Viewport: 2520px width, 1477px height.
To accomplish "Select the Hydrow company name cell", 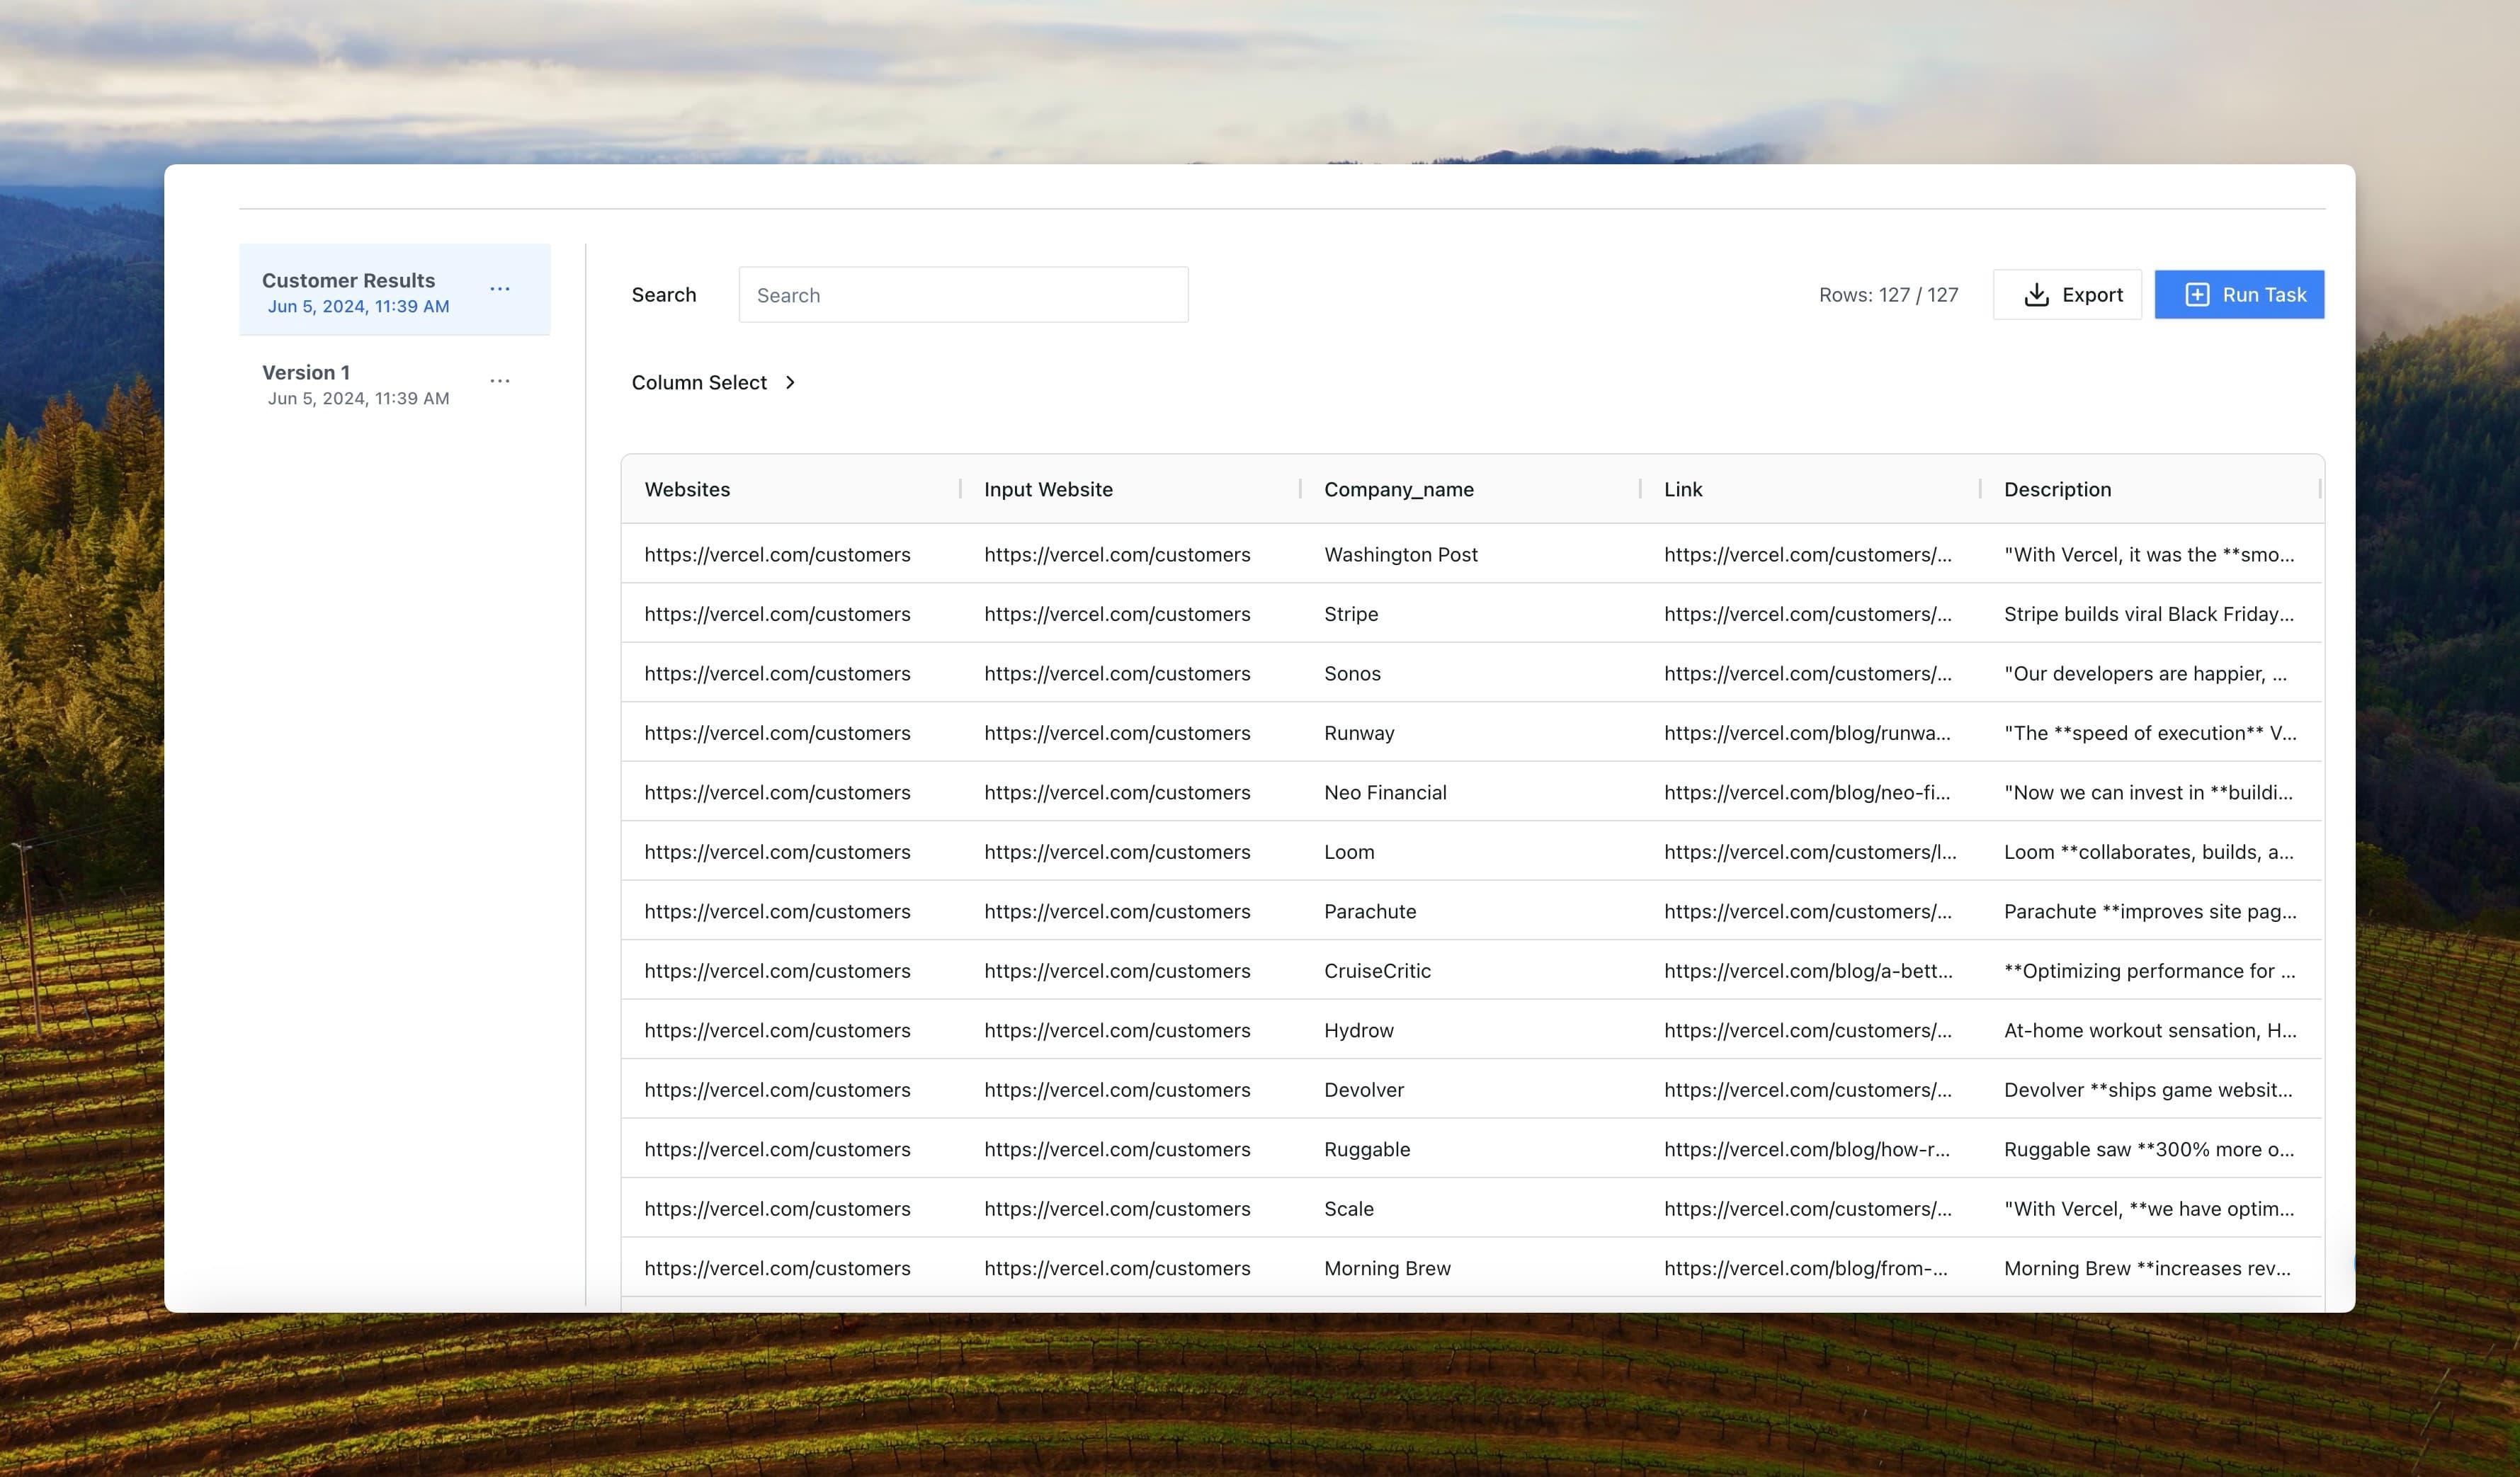I will click(1358, 1030).
